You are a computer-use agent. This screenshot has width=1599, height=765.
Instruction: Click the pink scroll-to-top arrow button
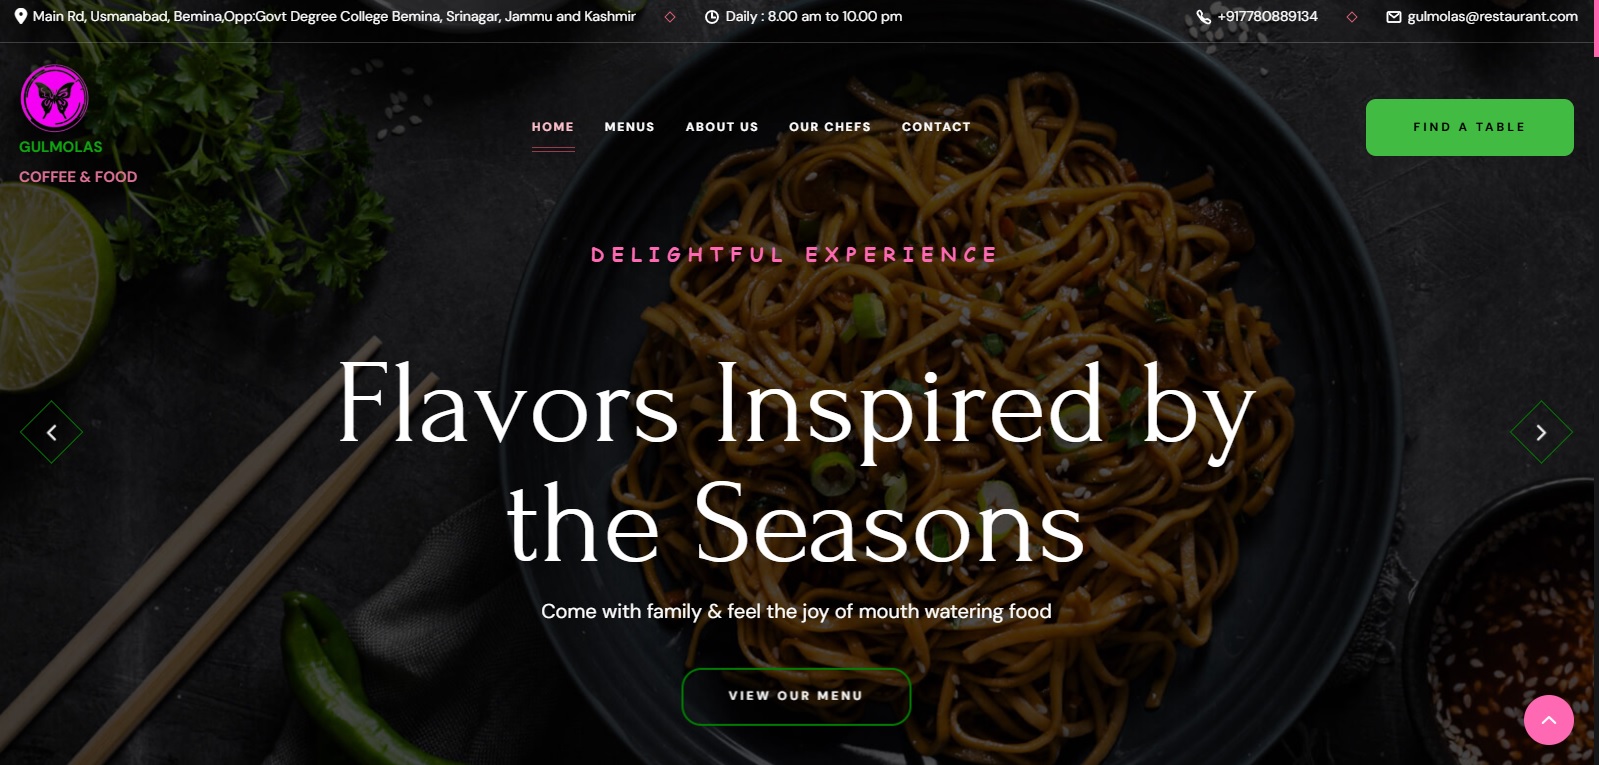[1549, 720]
